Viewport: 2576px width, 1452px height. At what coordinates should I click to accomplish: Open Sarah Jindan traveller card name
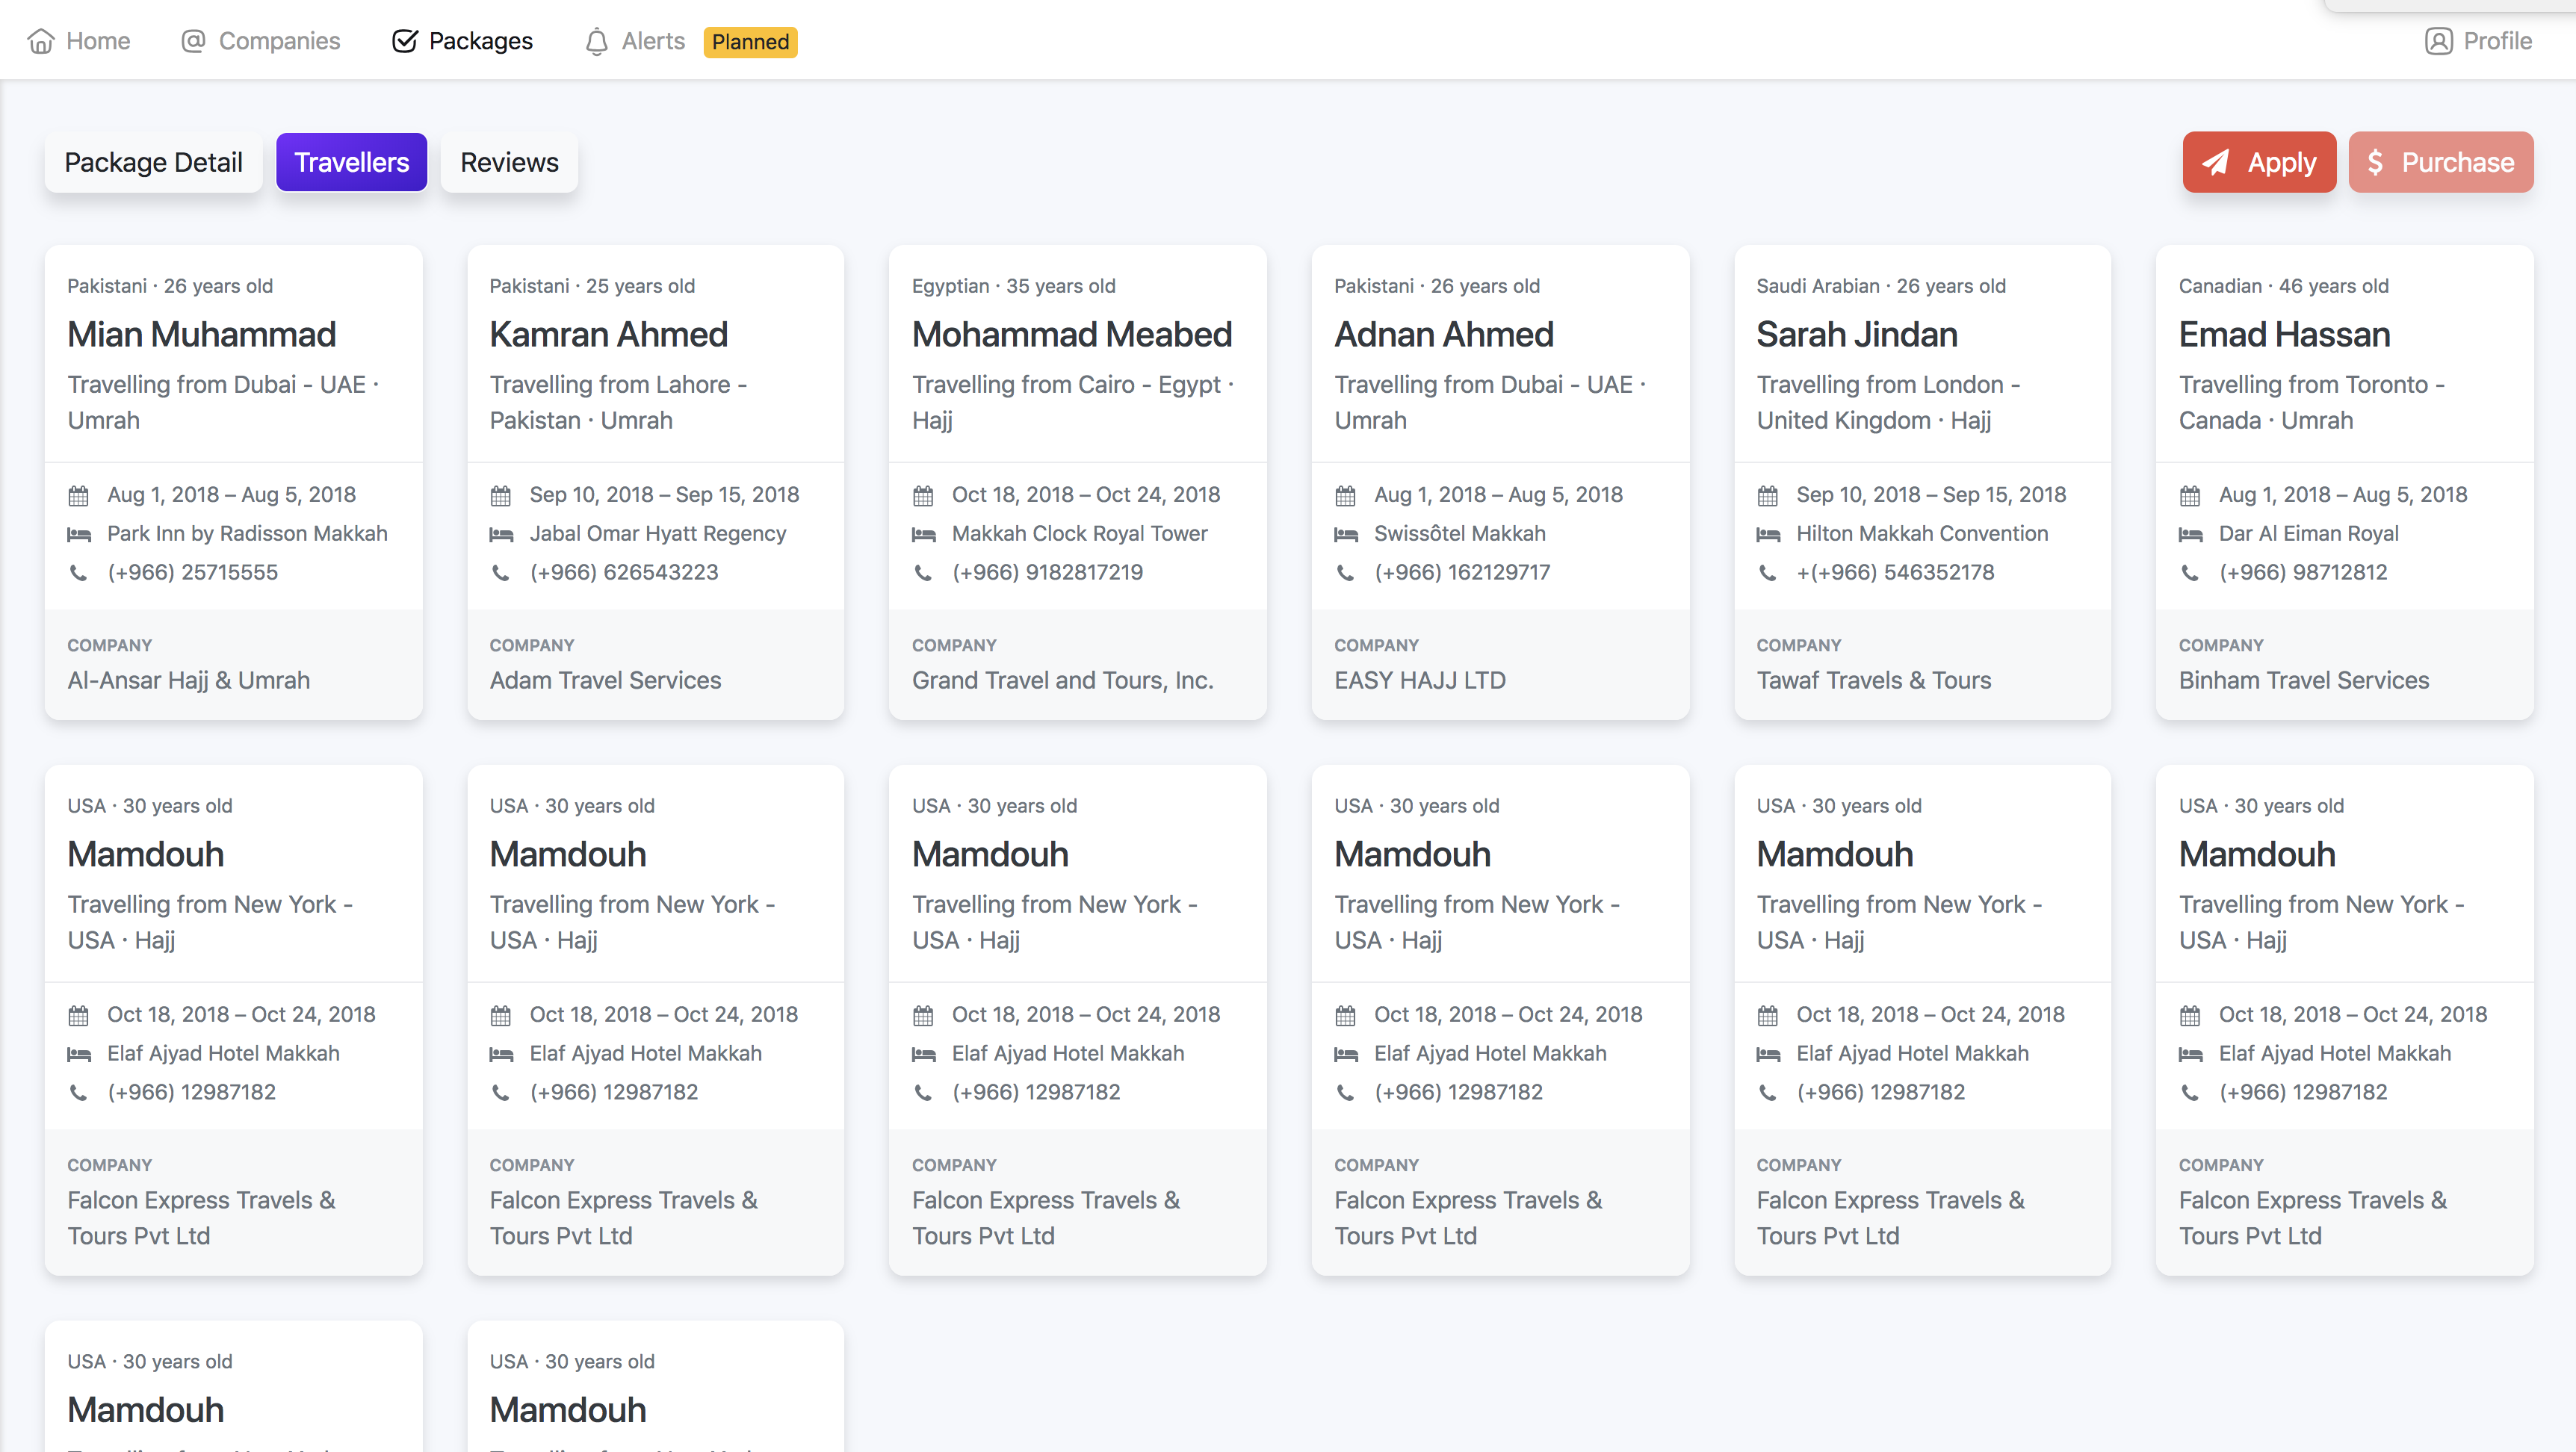1856,334
